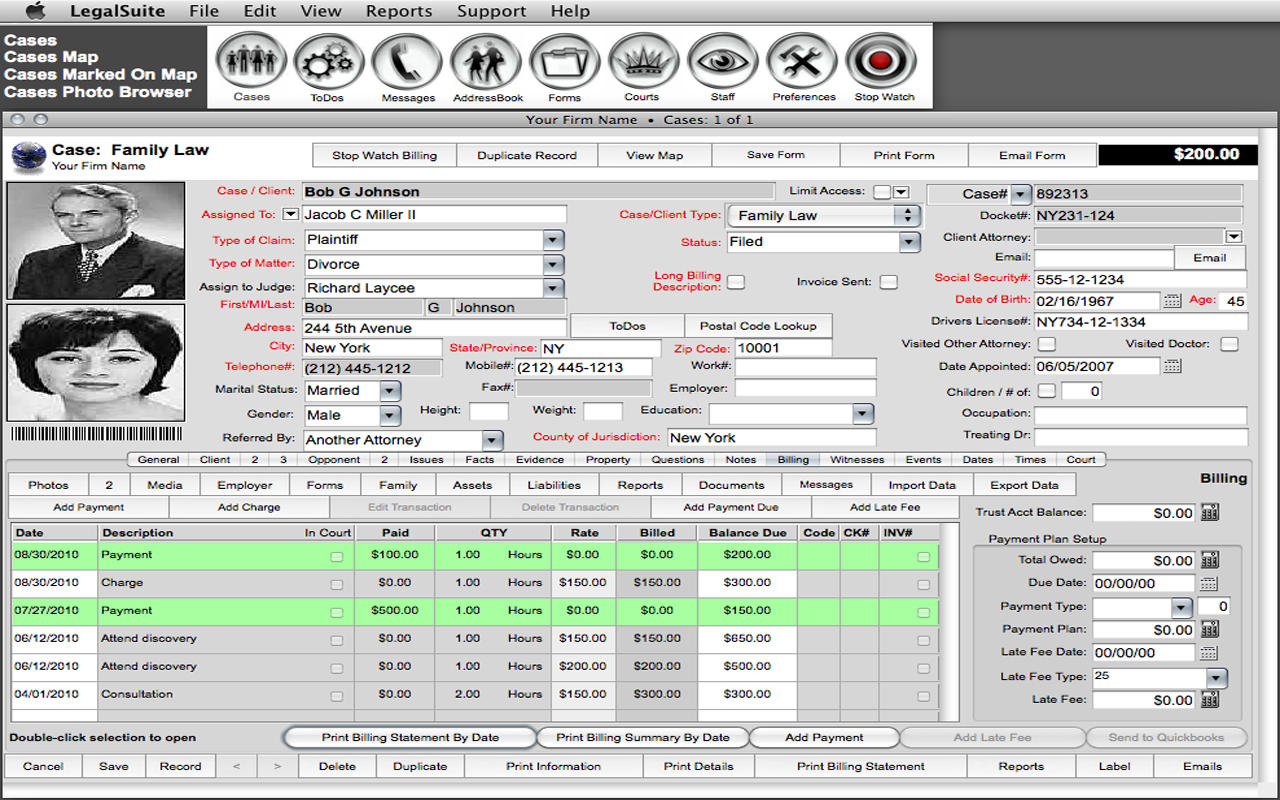Screen dimensions: 1280x800
Task: Check INV# box for 08/30/2010 Charge row
Action: point(923,584)
